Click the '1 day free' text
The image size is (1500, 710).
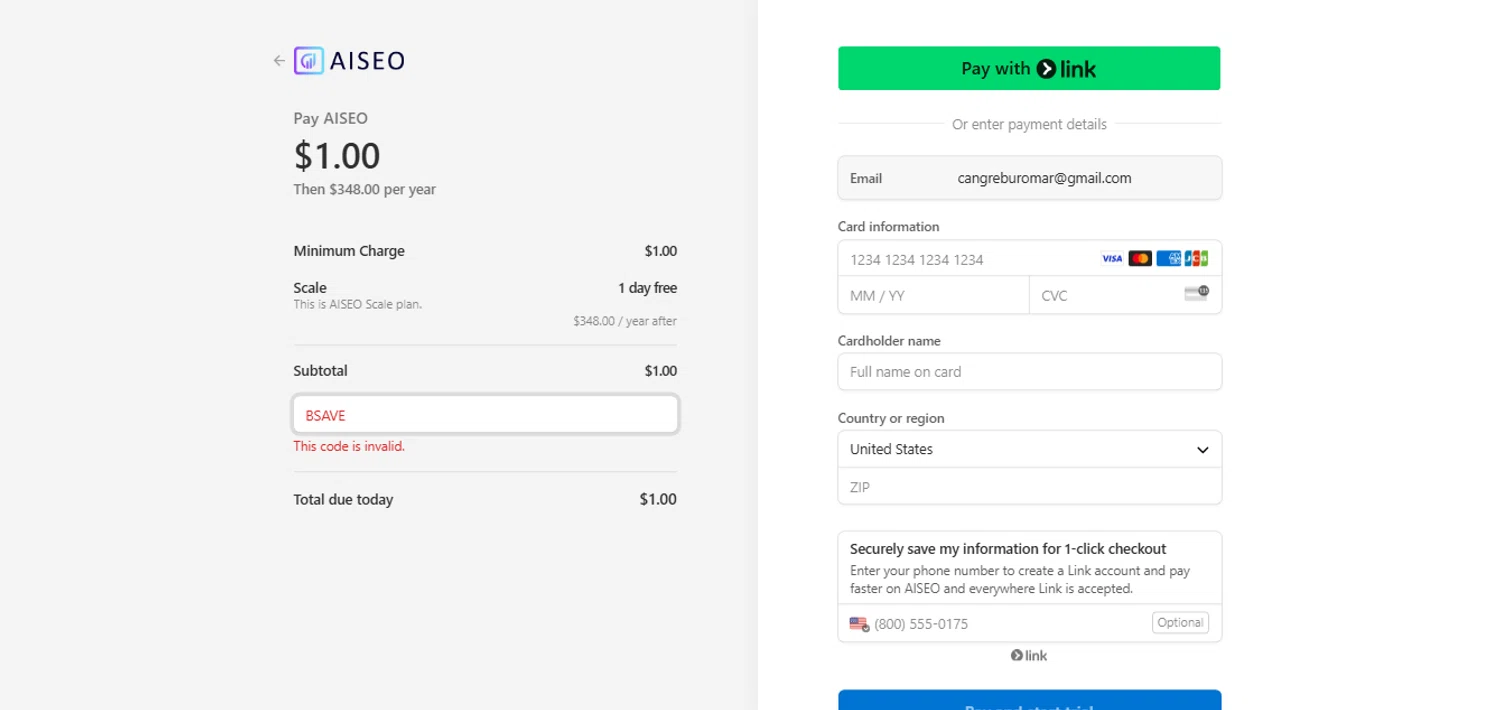[x=647, y=288]
